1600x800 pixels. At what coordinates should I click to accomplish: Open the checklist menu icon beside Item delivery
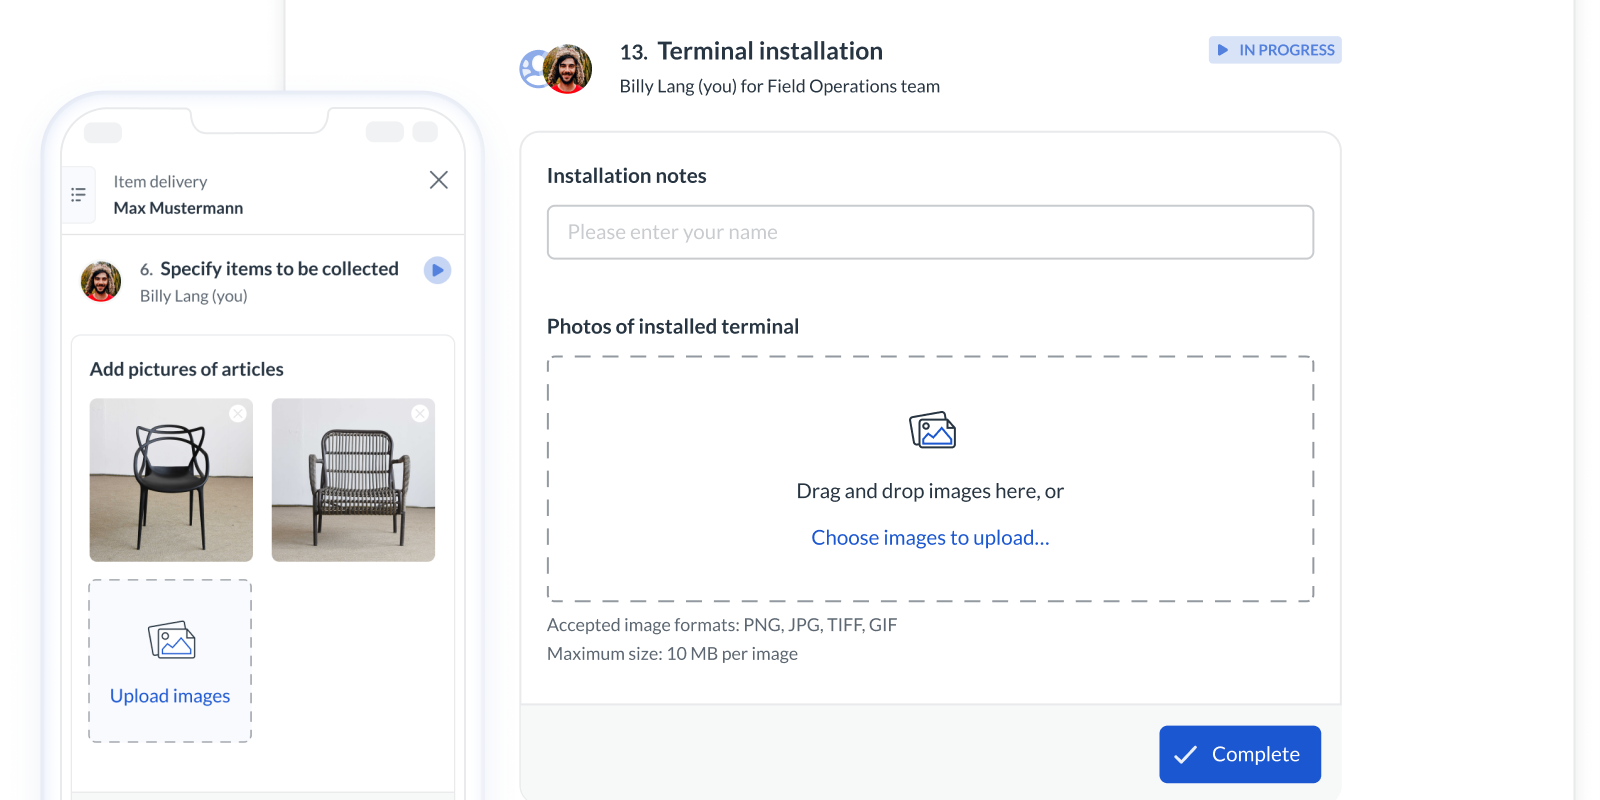[78, 194]
